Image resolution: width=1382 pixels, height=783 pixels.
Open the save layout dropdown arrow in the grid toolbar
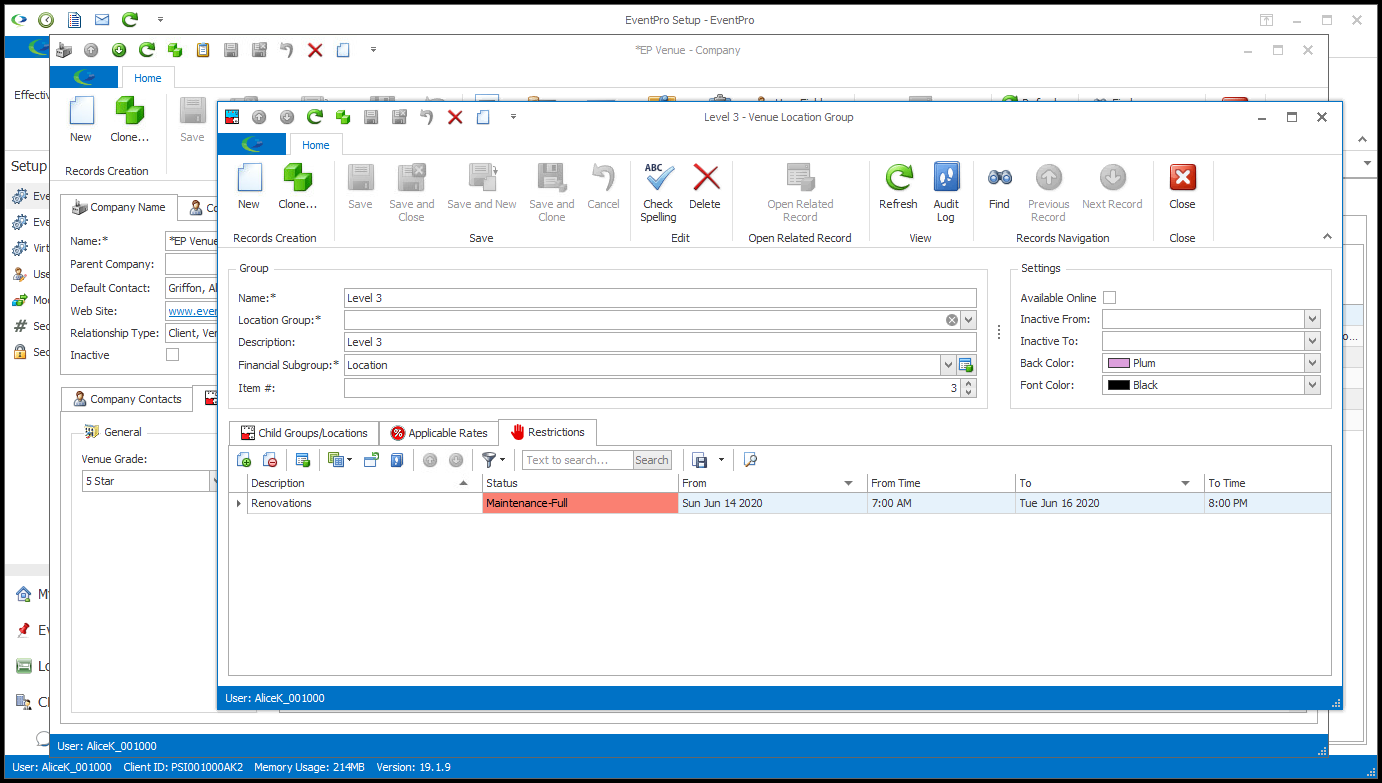[x=721, y=460]
